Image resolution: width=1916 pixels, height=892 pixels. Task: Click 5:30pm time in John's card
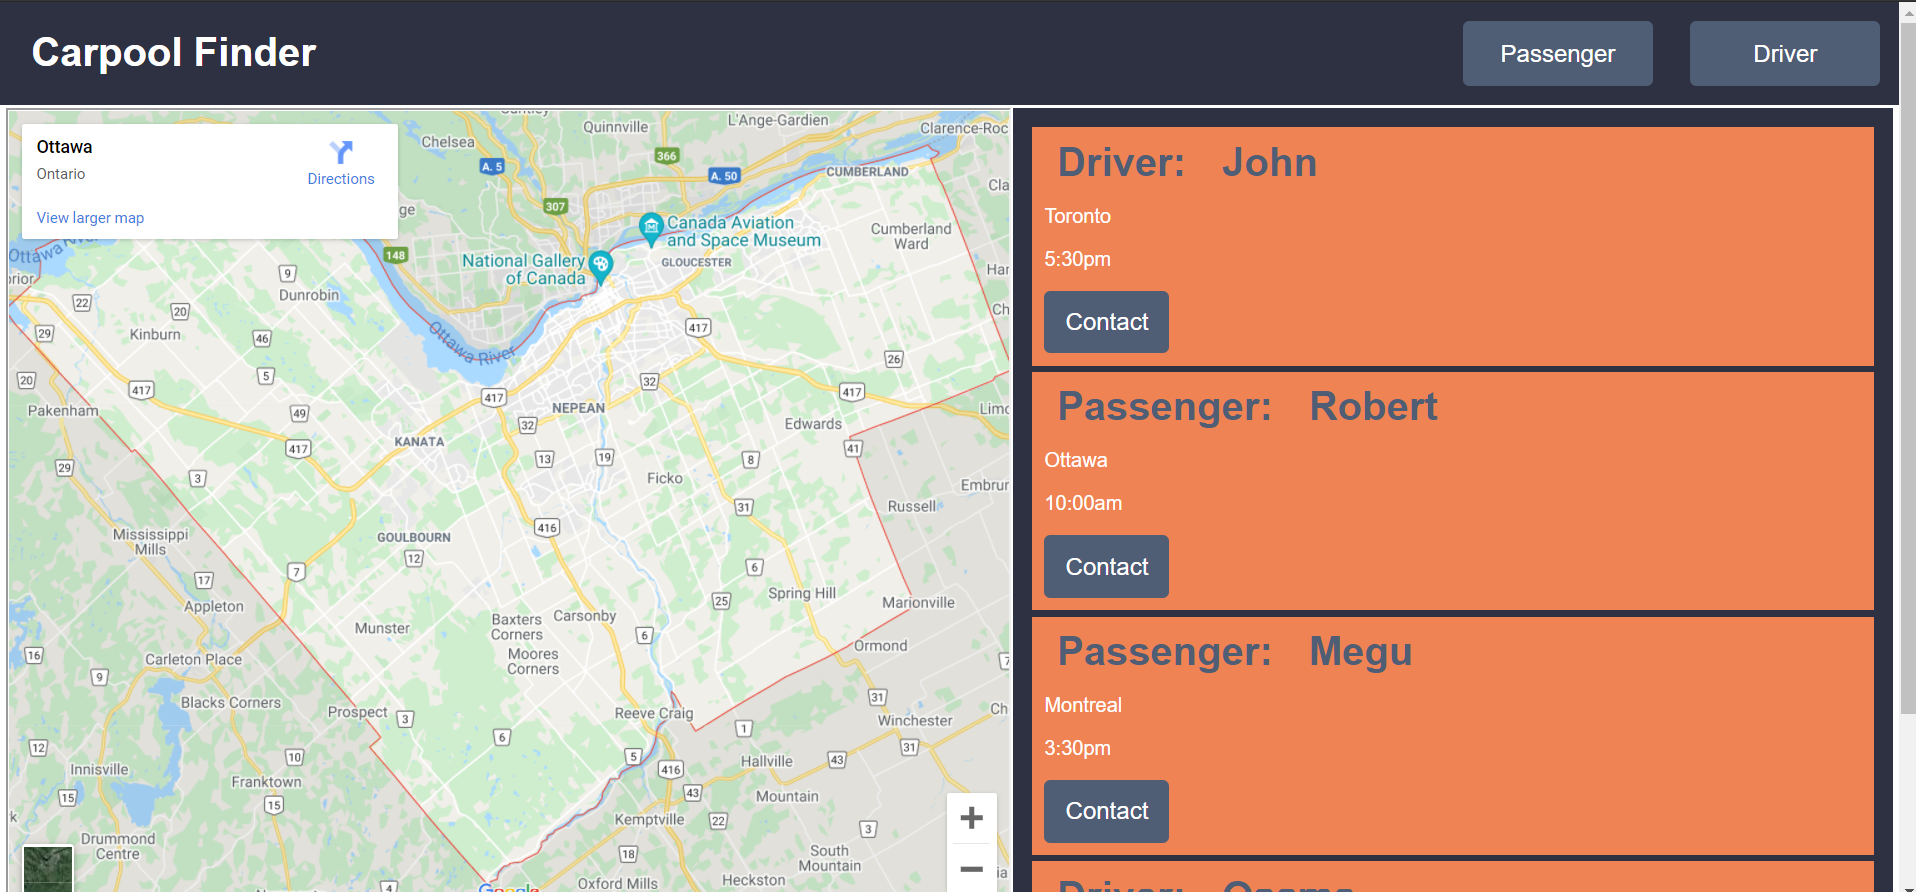(x=1077, y=259)
